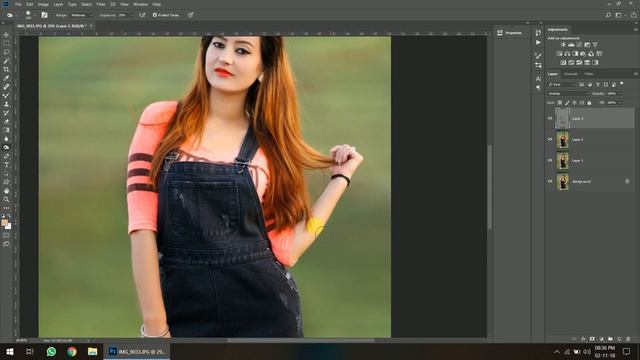Open the layer filter Kind dropdown

562,84
